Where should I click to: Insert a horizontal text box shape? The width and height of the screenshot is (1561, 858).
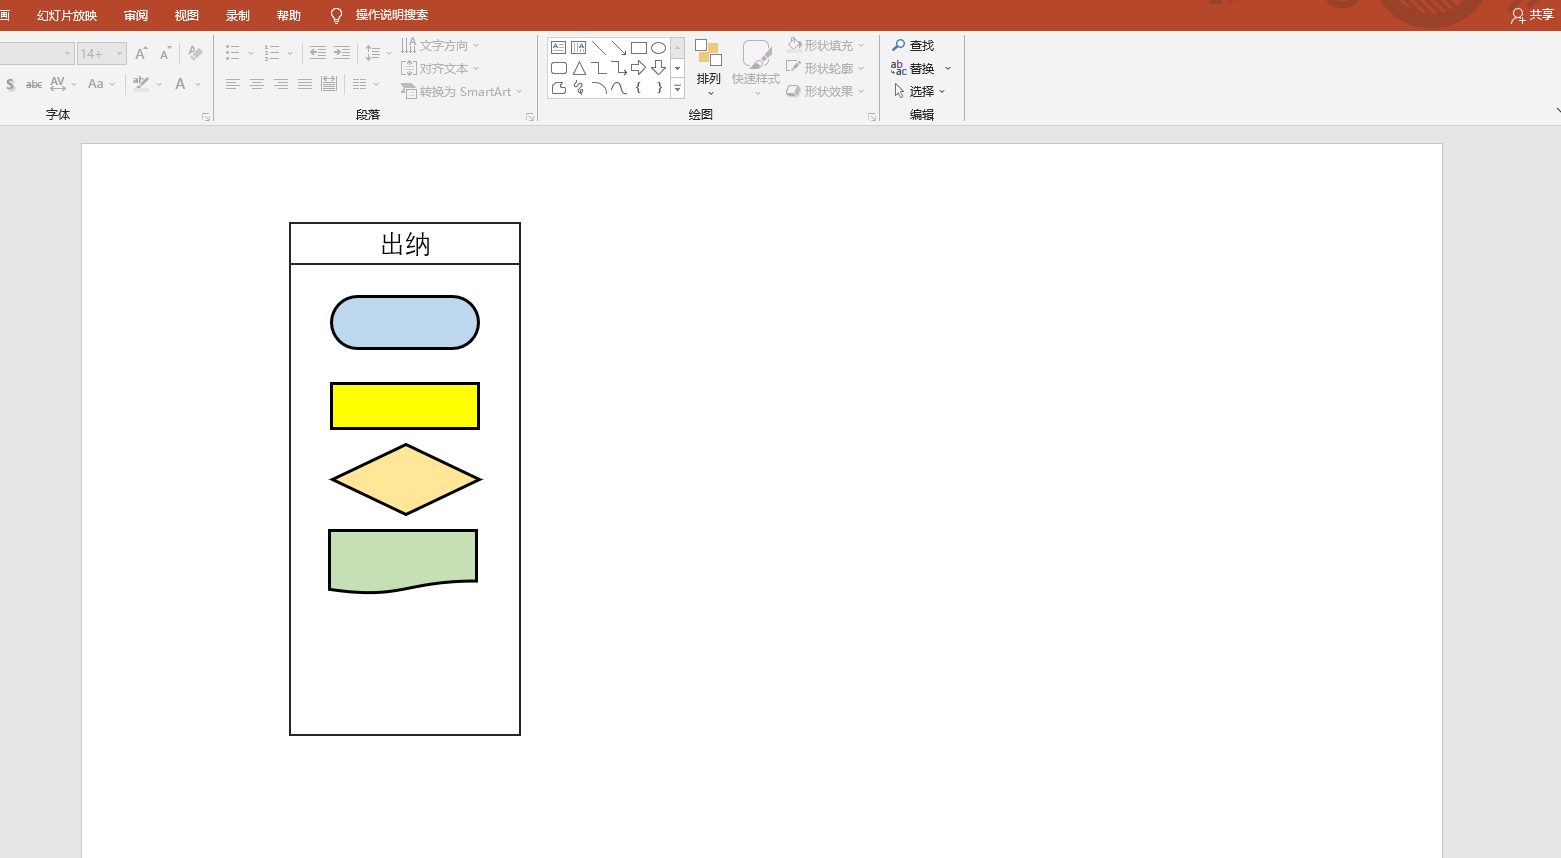558,48
